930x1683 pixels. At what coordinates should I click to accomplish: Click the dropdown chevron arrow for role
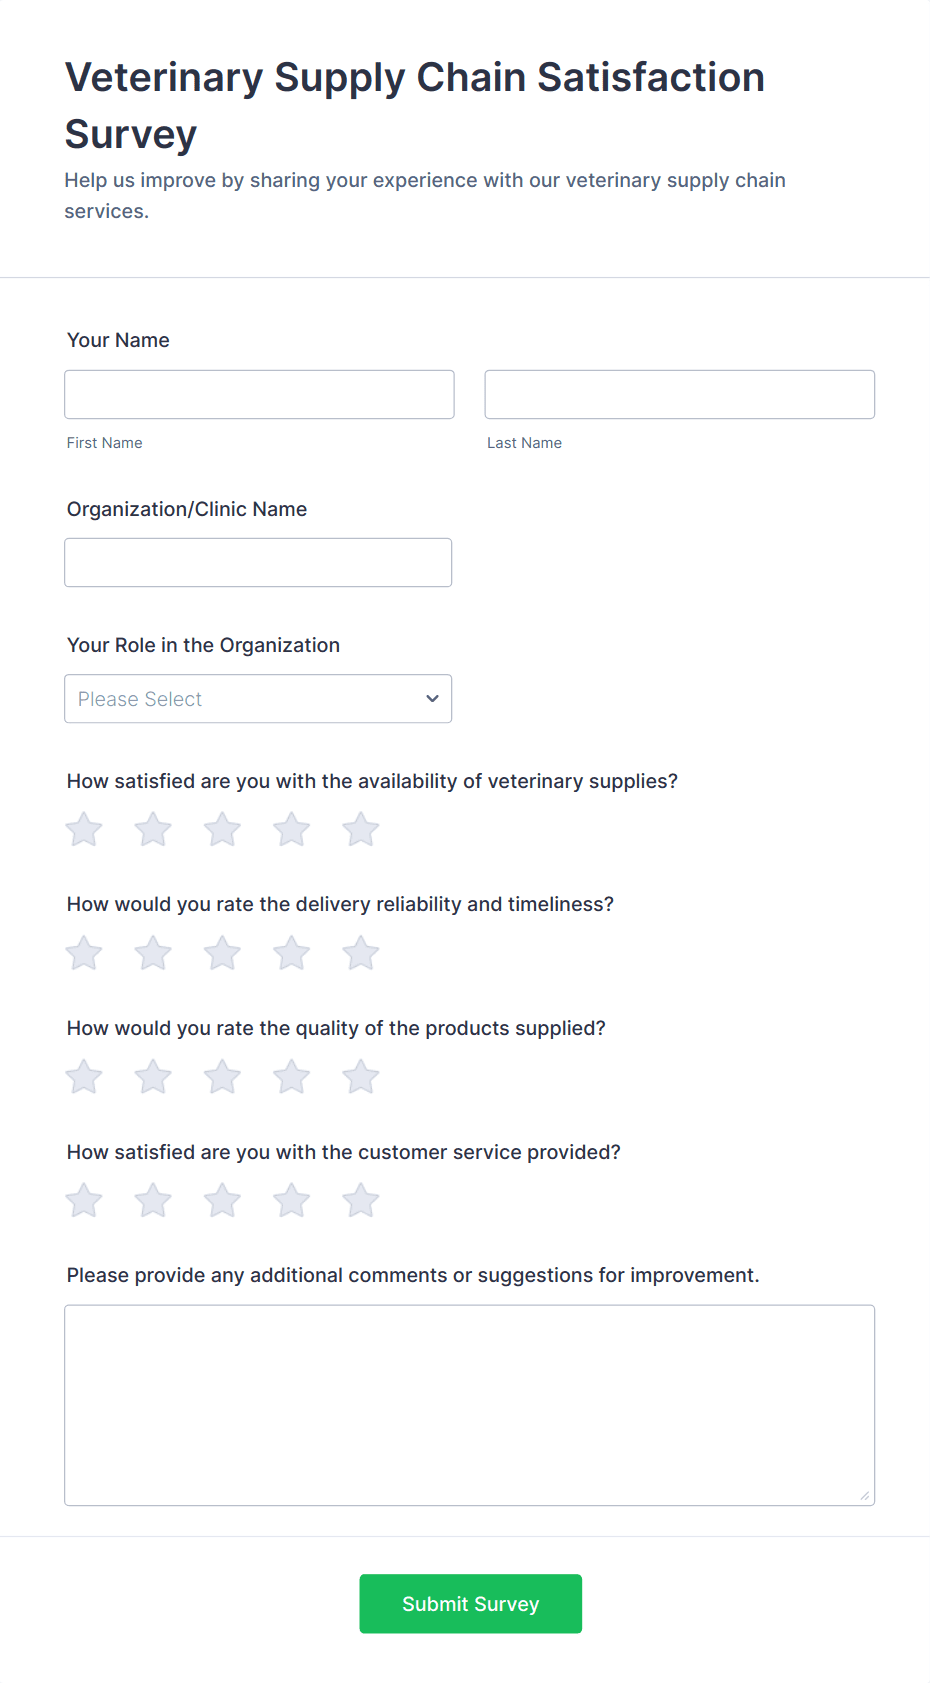coord(432,699)
